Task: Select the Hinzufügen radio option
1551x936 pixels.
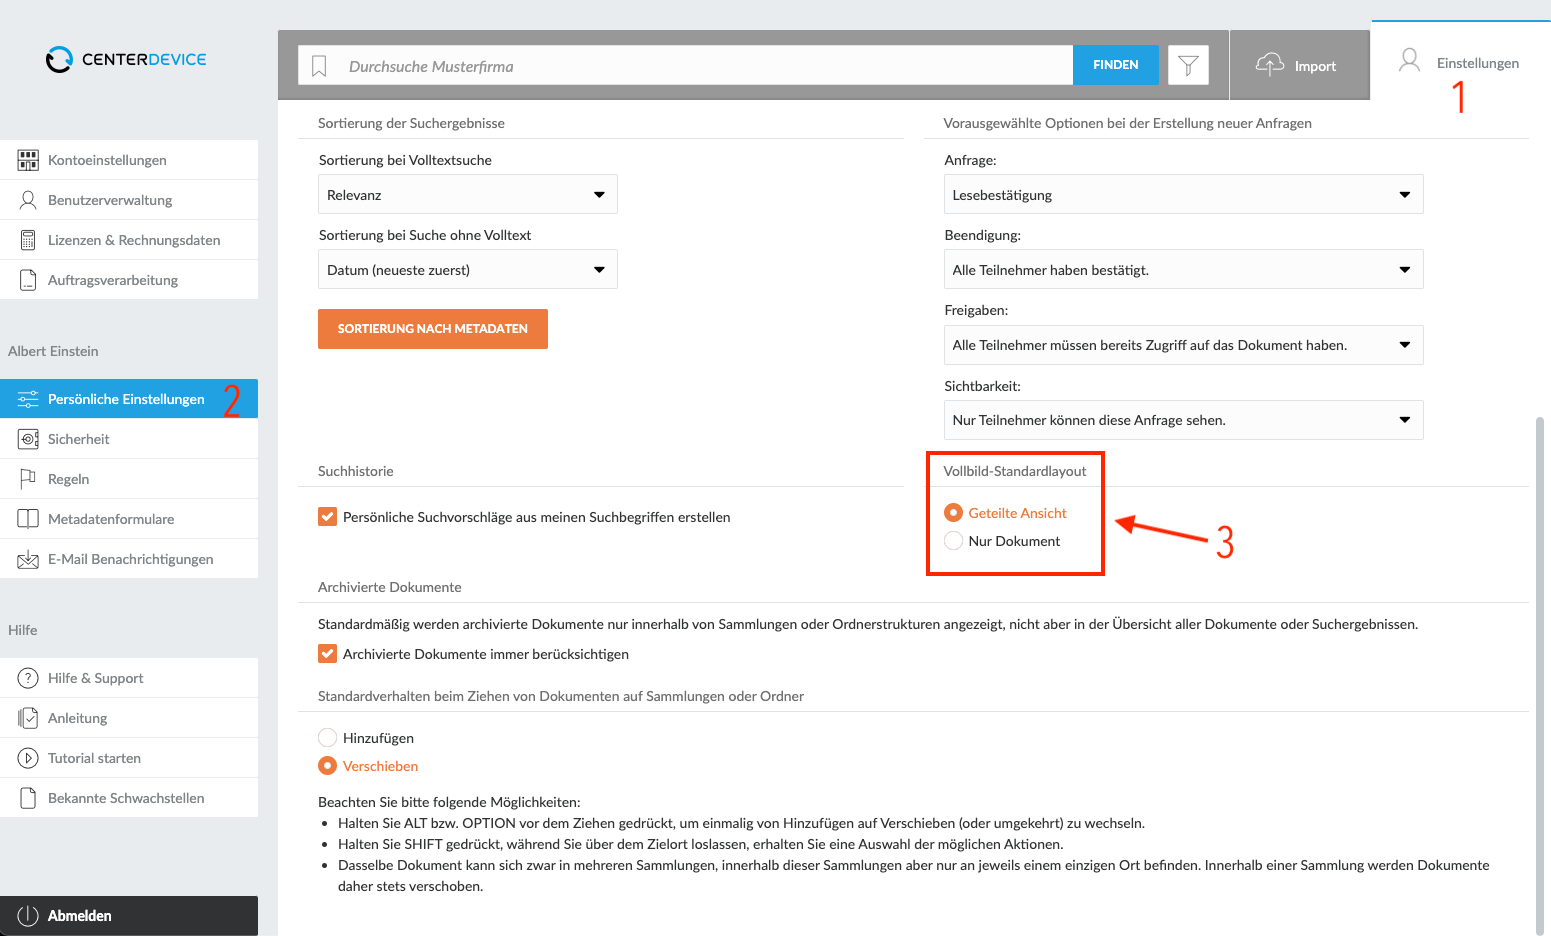Action: [x=327, y=738]
